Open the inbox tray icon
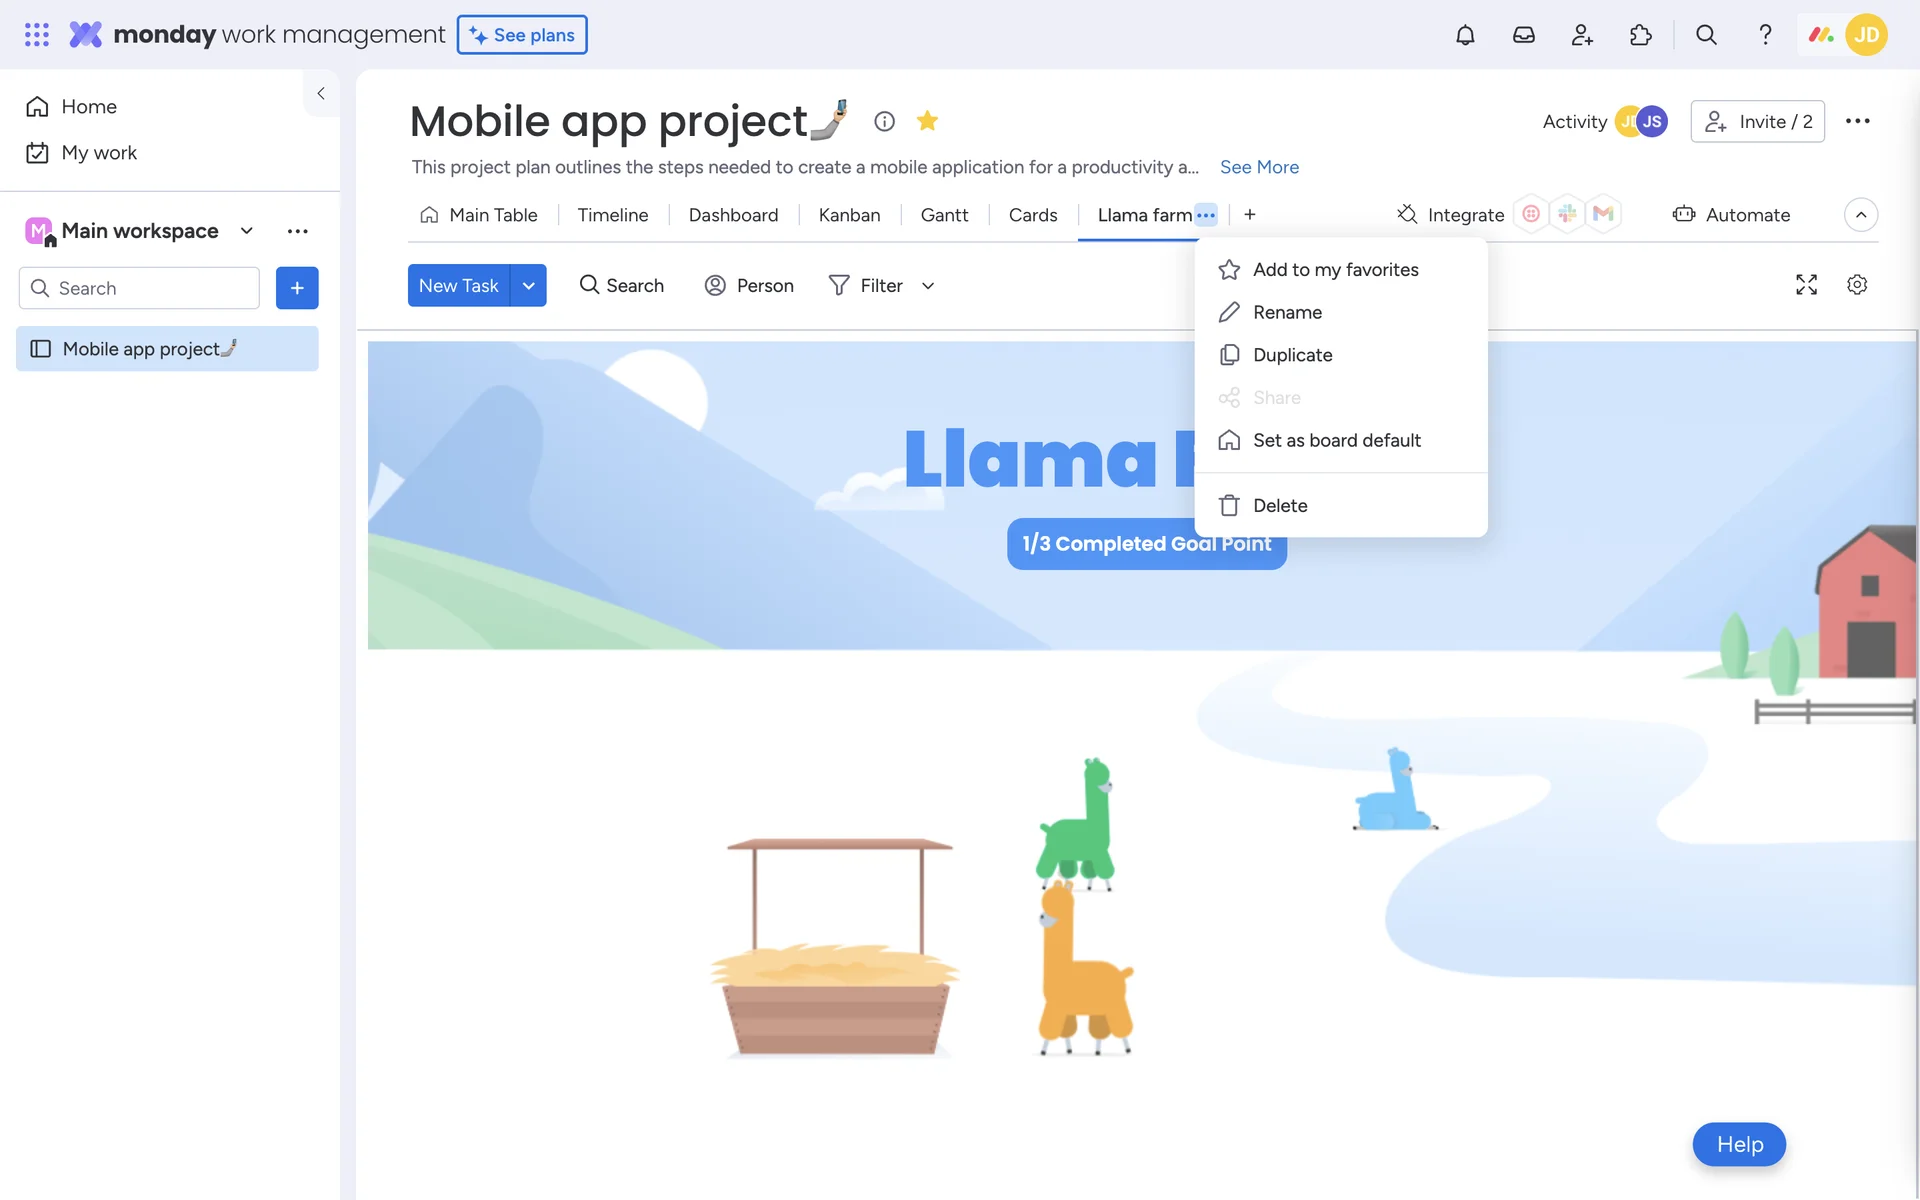Viewport: 1920px width, 1200px height. (x=1523, y=35)
